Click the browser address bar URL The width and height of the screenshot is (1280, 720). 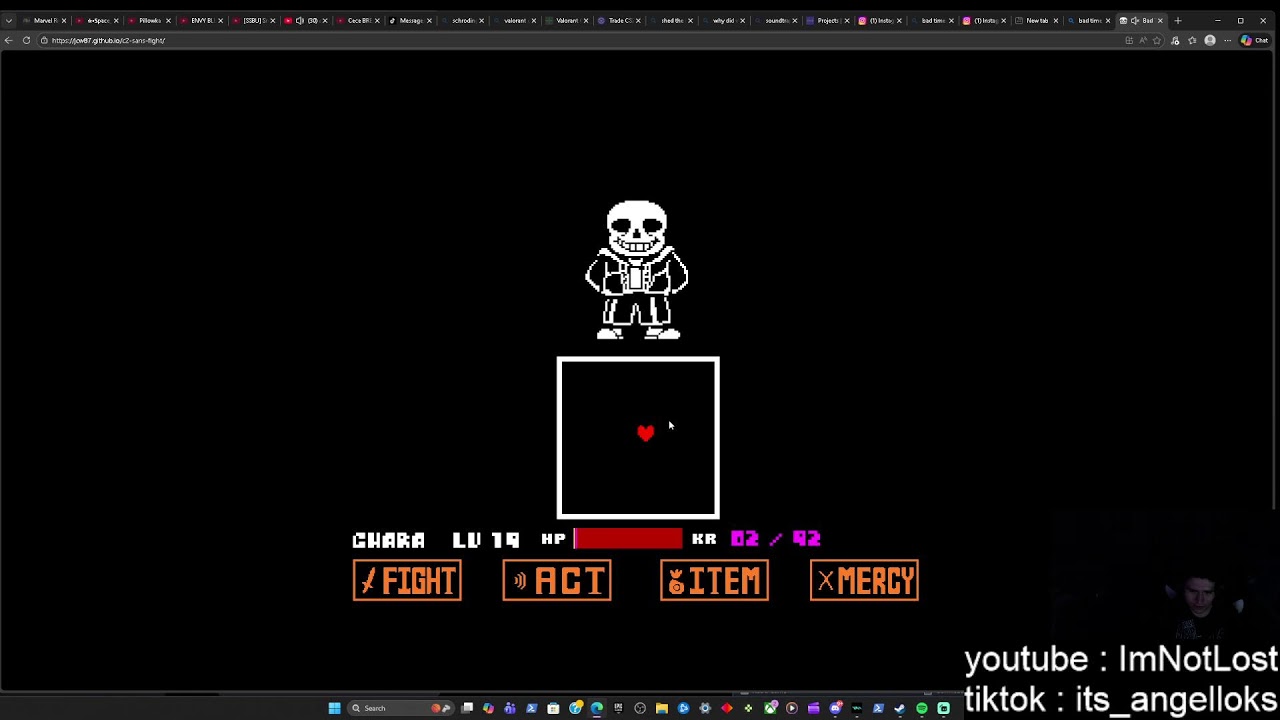tap(108, 40)
